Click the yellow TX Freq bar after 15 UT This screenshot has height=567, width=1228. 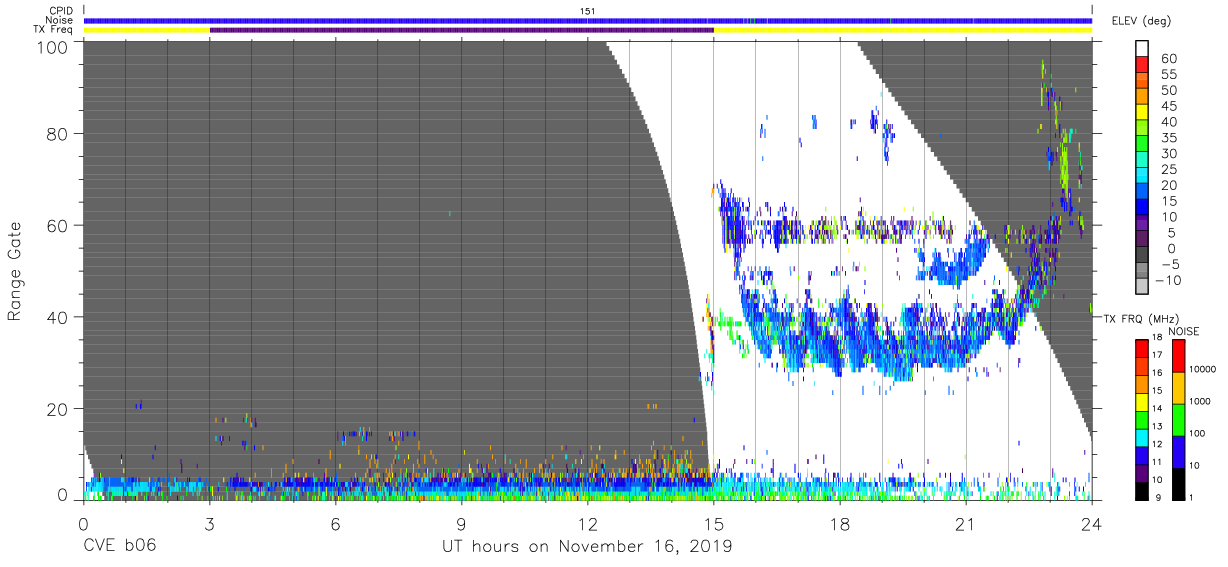[902, 30]
